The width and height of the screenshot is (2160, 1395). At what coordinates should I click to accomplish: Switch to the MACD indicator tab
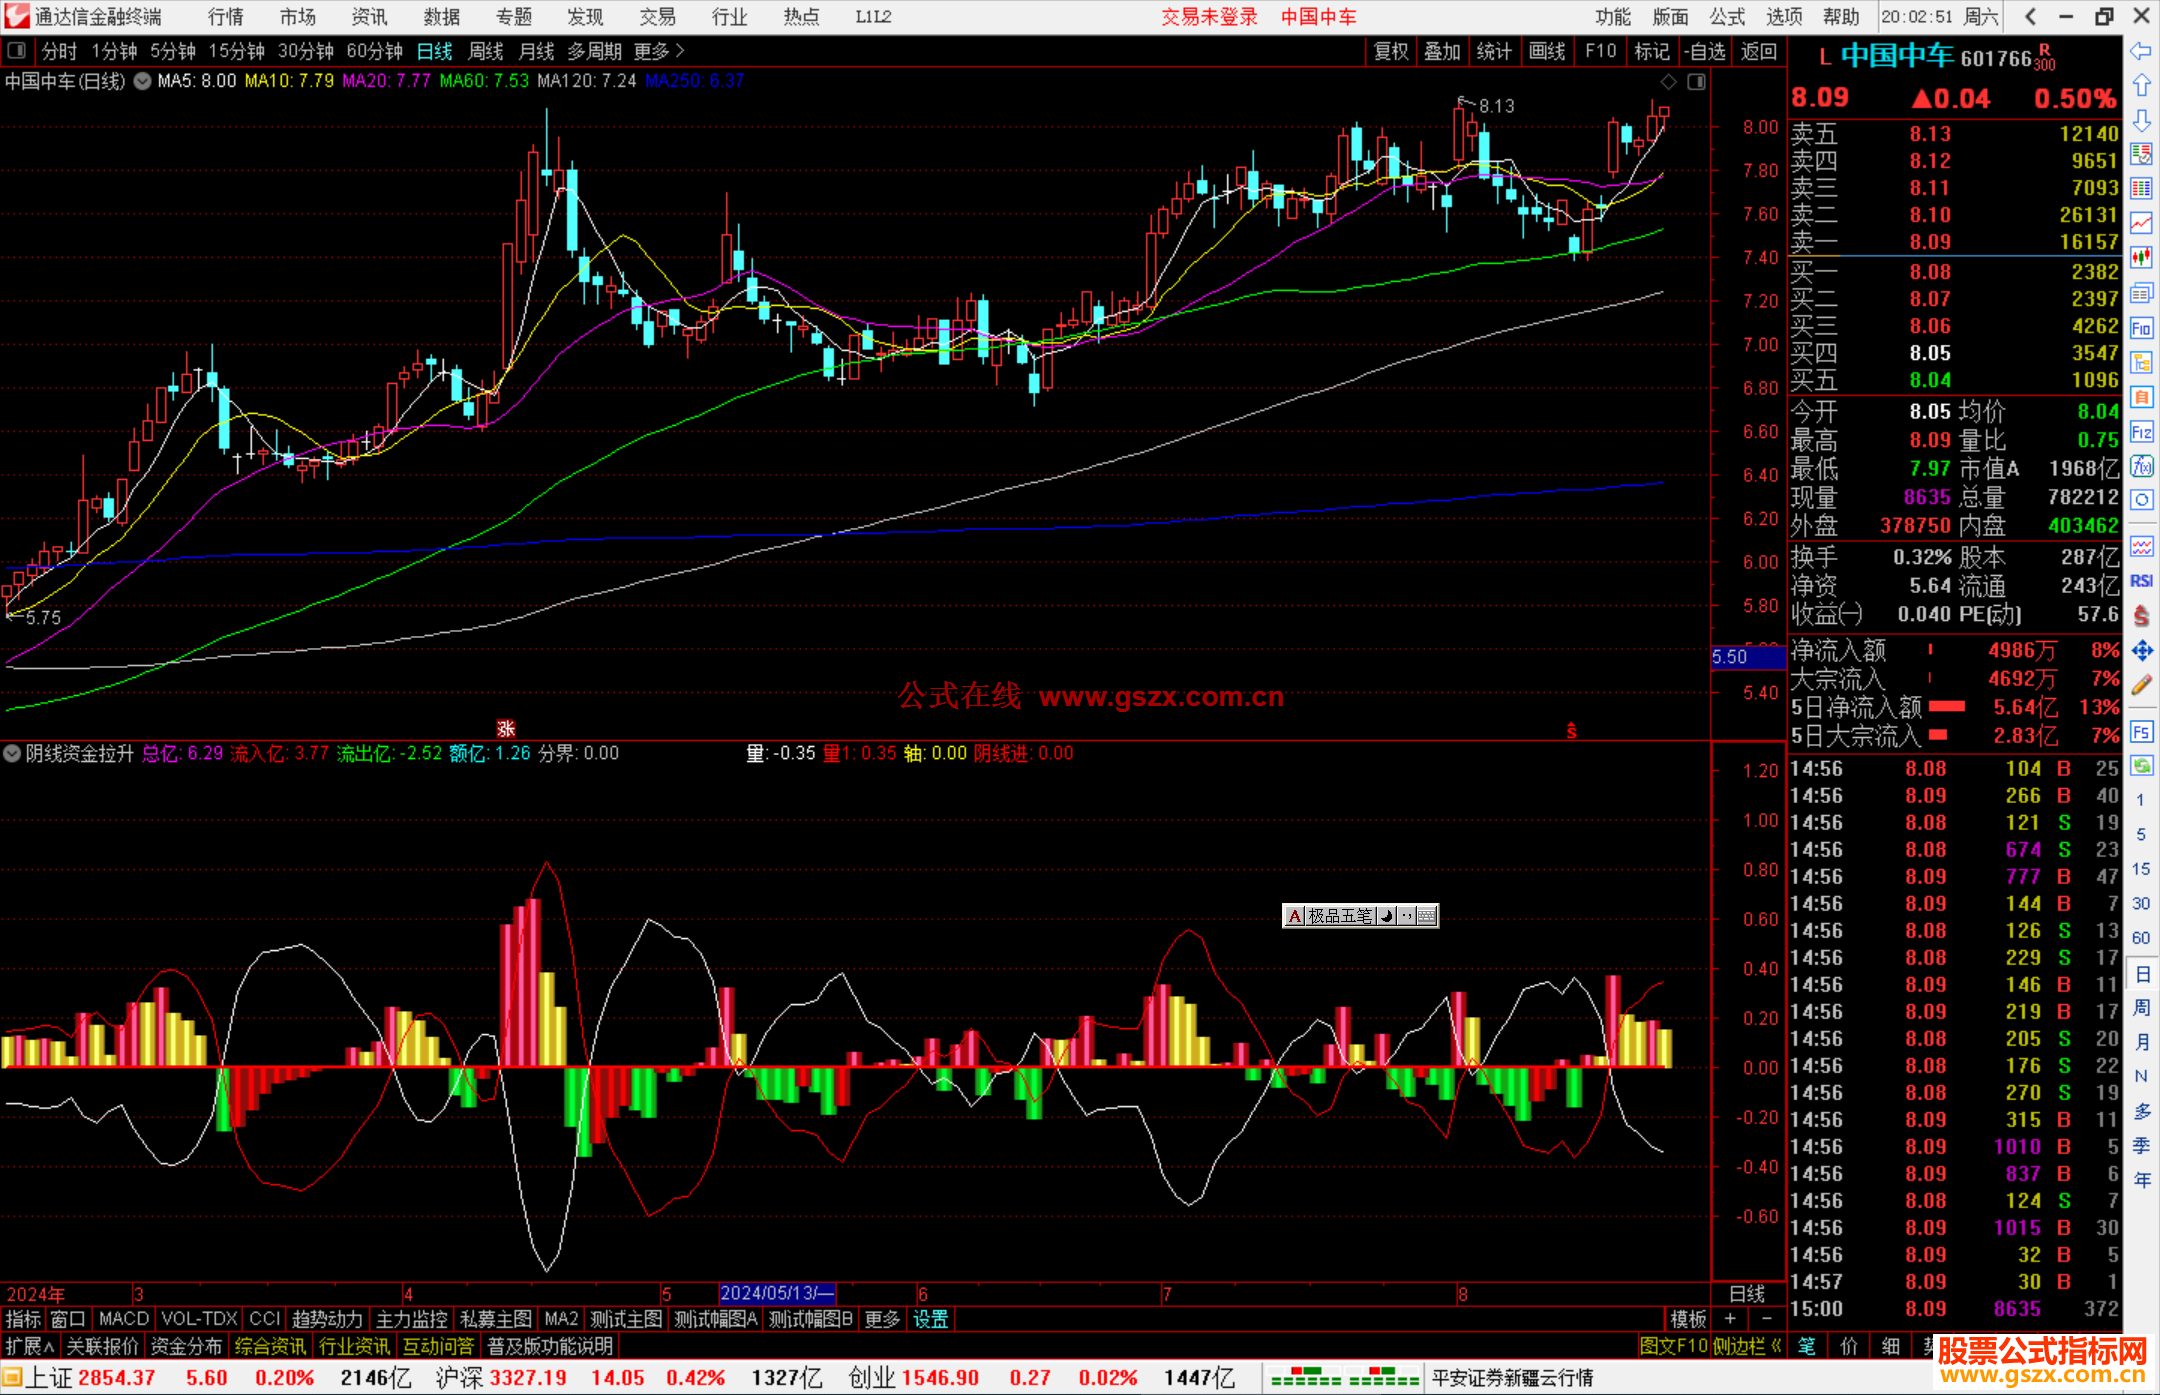point(123,1319)
